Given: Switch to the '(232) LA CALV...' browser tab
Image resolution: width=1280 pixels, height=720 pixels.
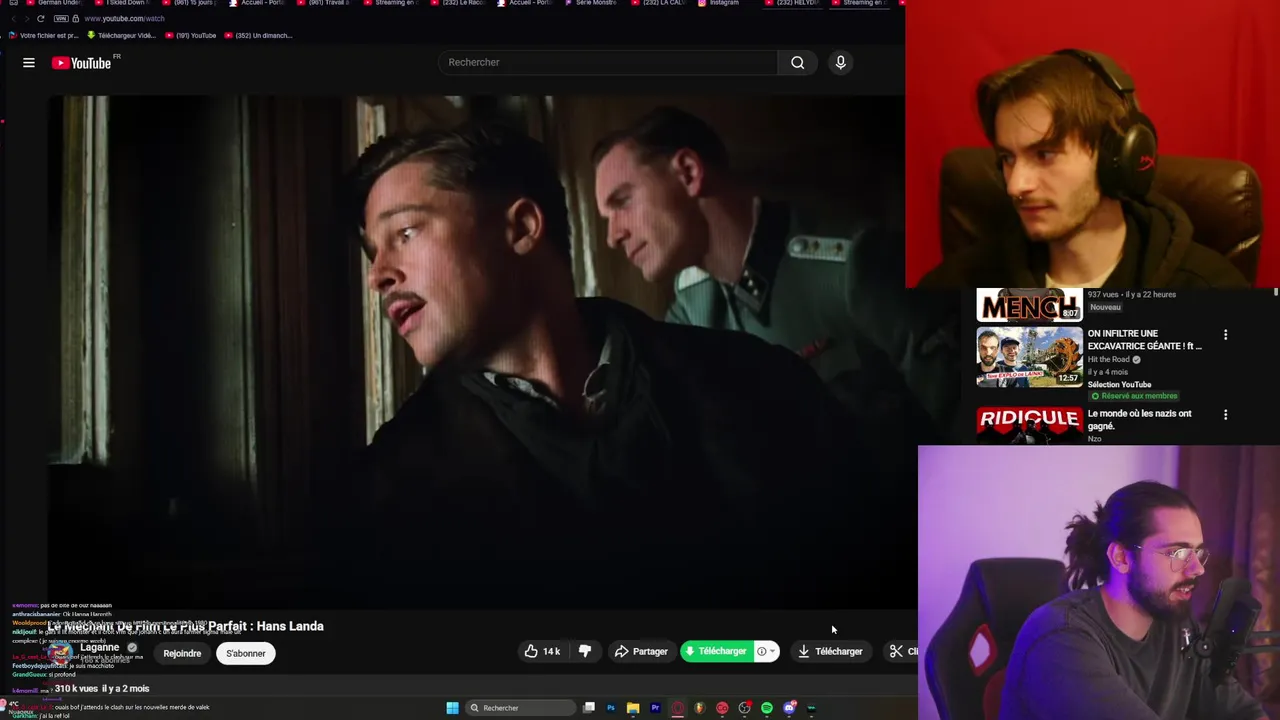Looking at the screenshot, I should (658, 3).
